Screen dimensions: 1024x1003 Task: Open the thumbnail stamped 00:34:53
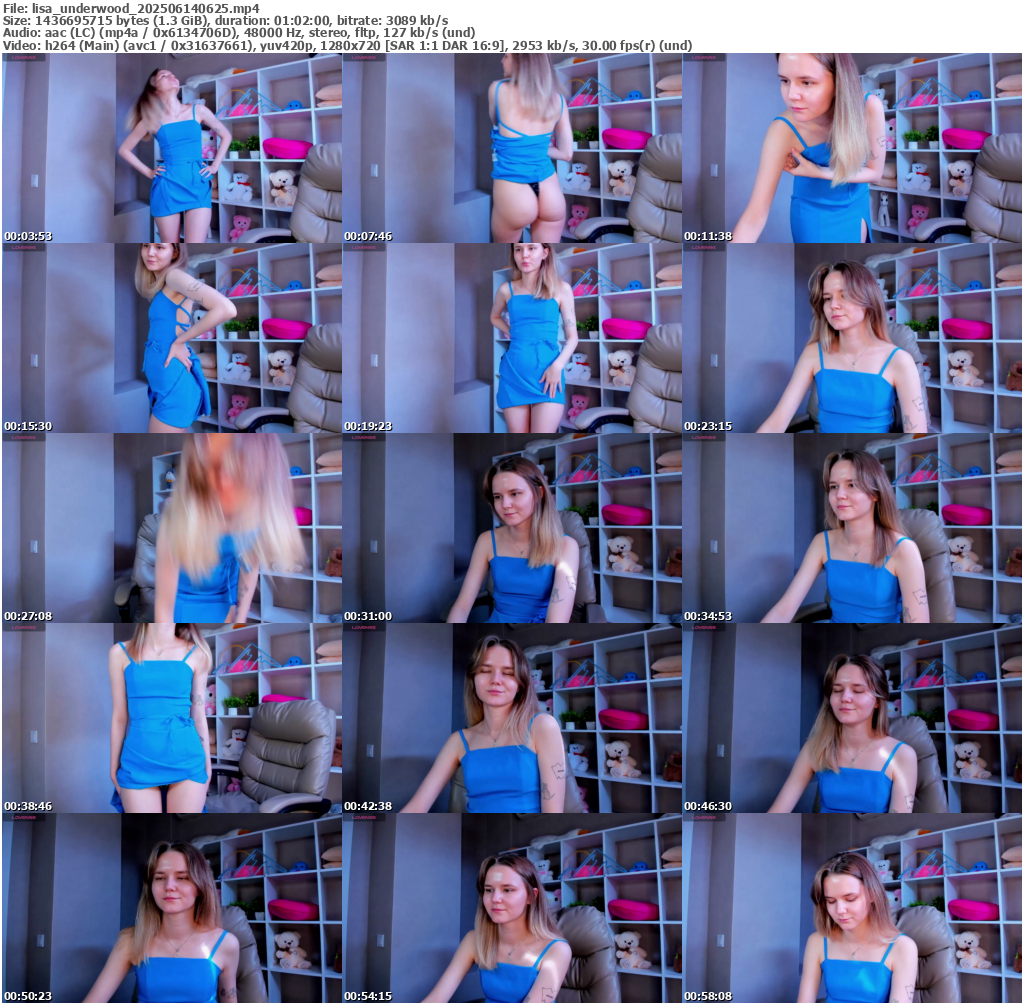pyautogui.click(x=852, y=528)
